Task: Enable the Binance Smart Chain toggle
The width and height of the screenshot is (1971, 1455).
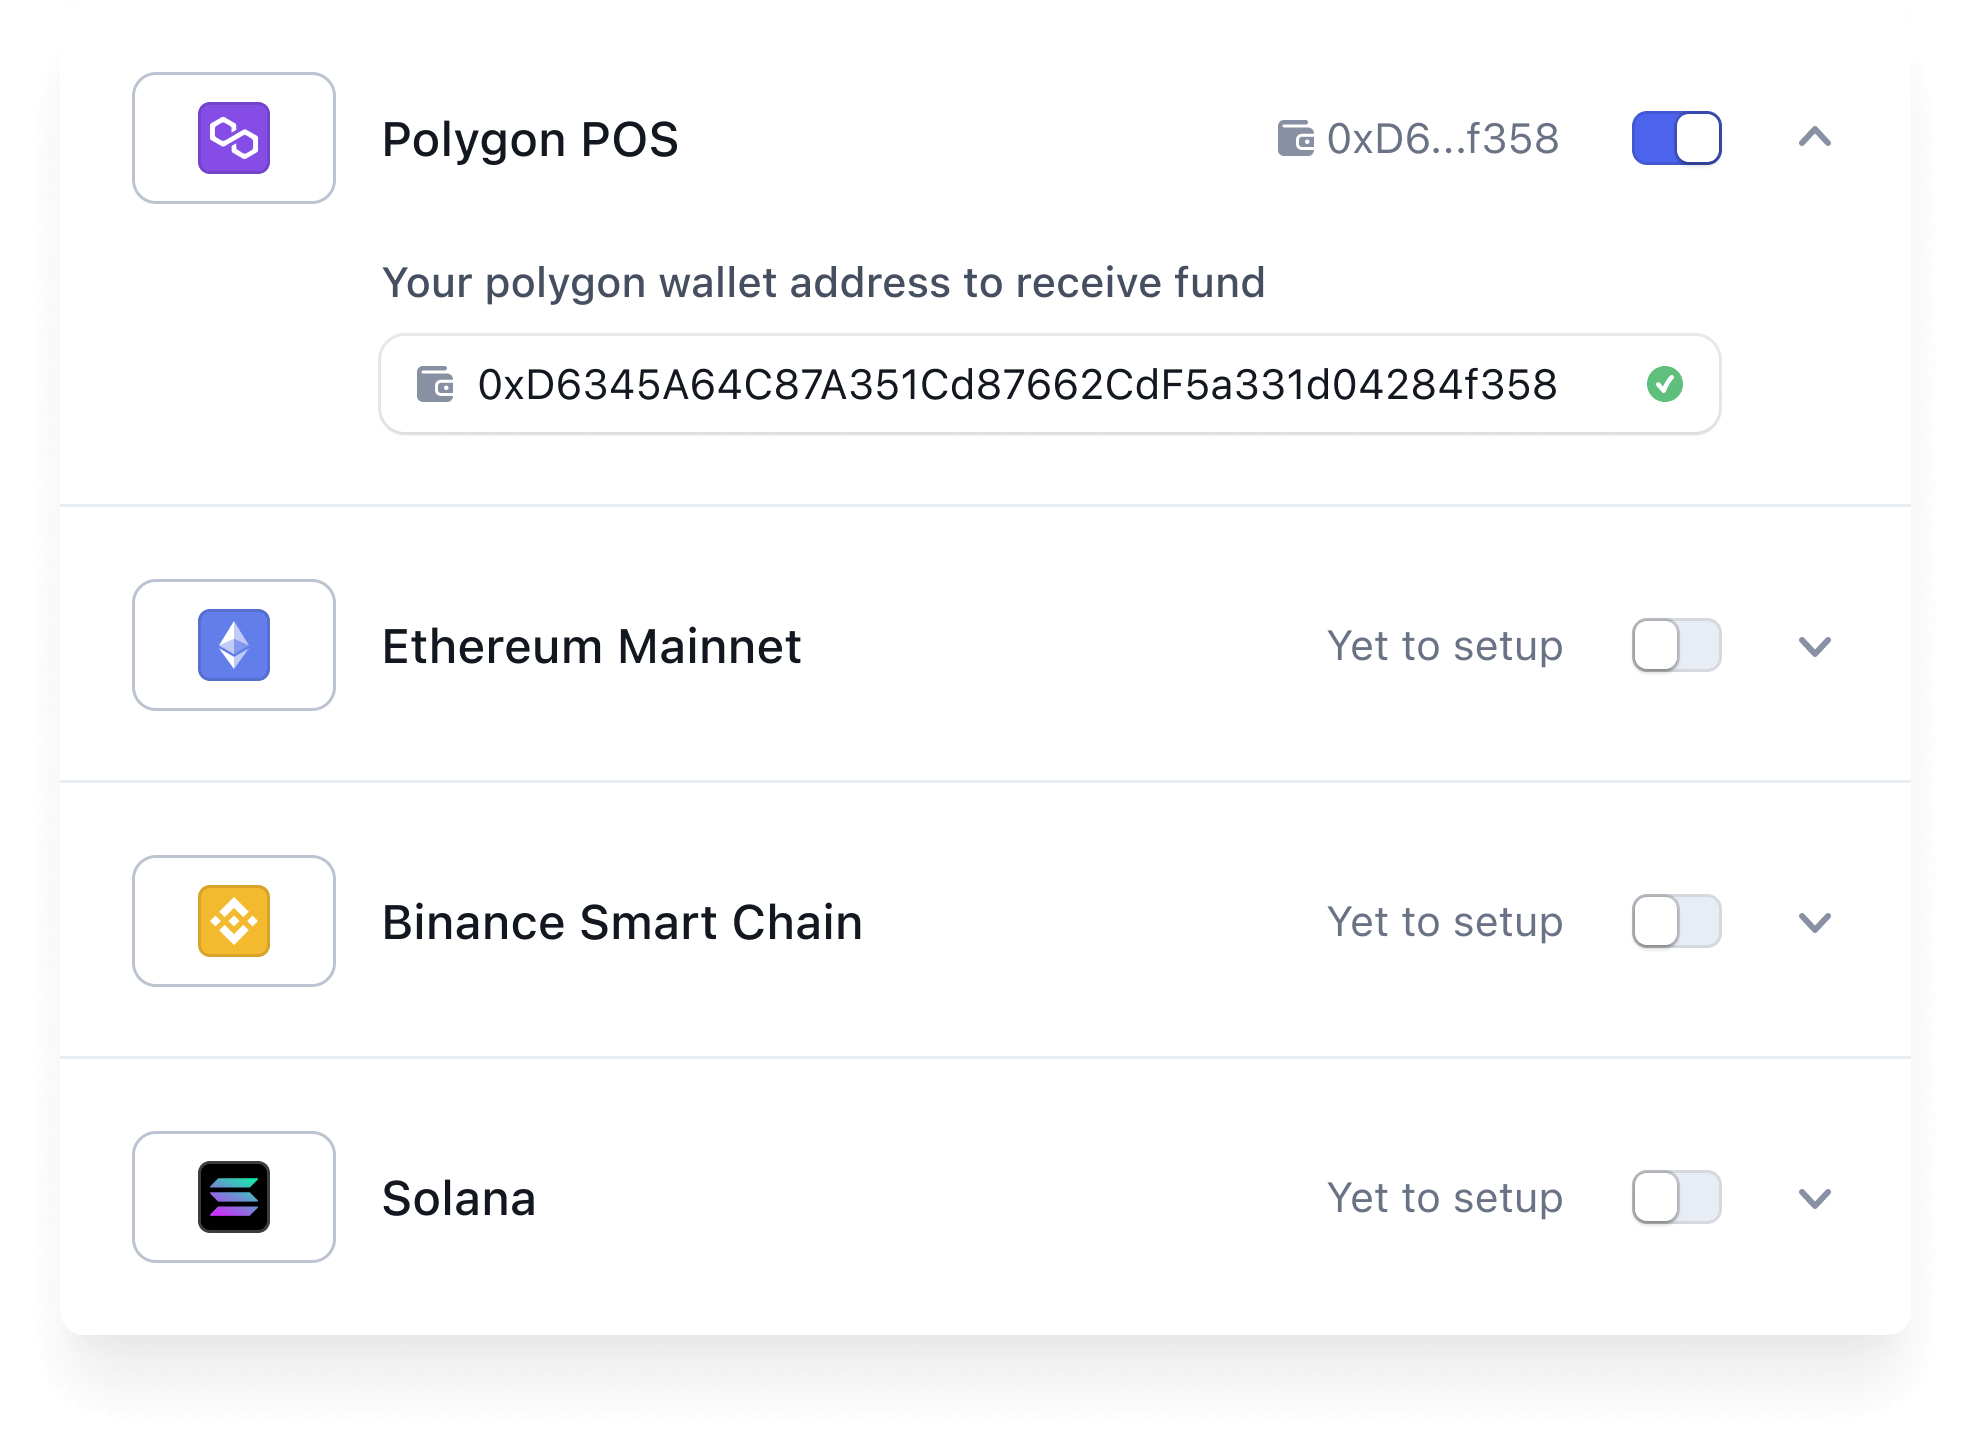Action: 1676,921
